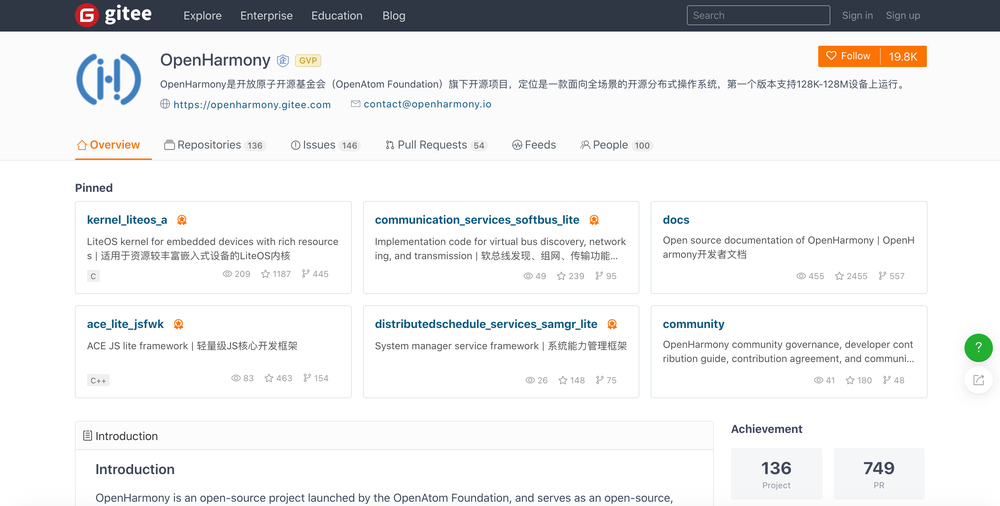Click the Introduction panel header
Image resolution: width=1000 pixels, height=506 pixels.
pyautogui.click(x=394, y=436)
